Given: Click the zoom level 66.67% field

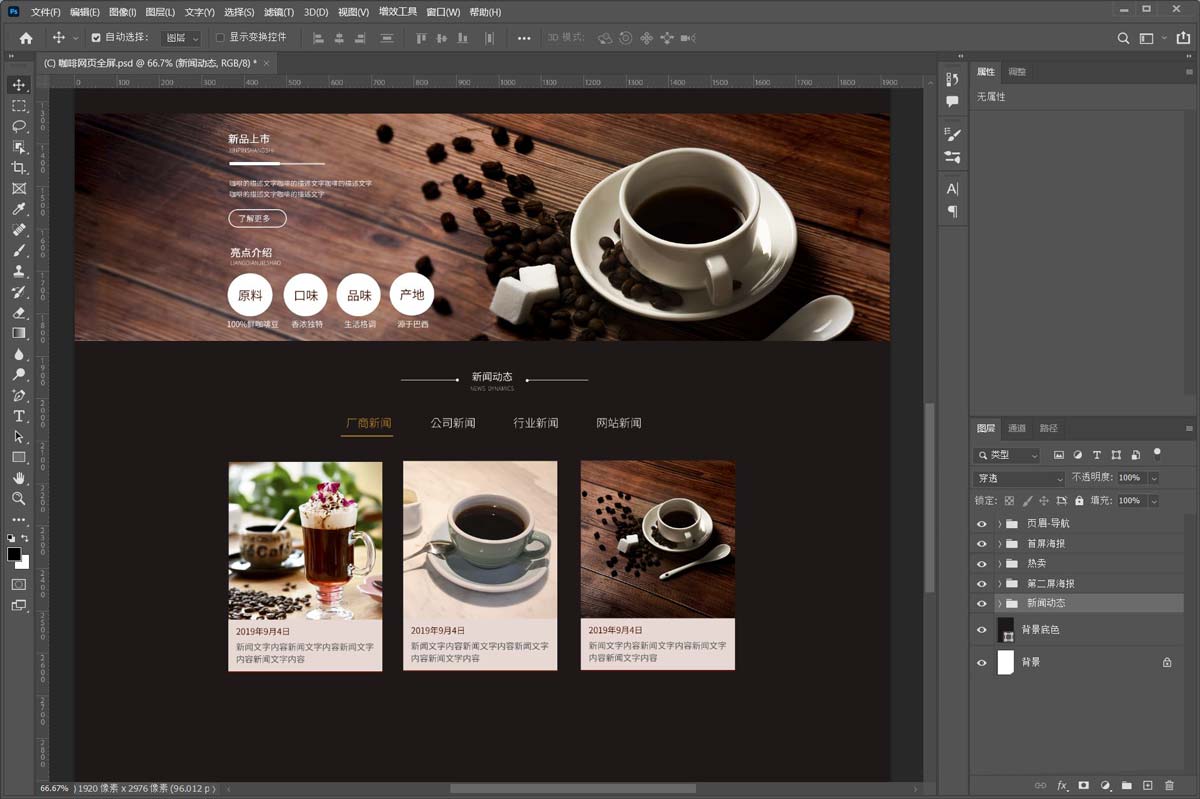Looking at the screenshot, I should [x=54, y=789].
